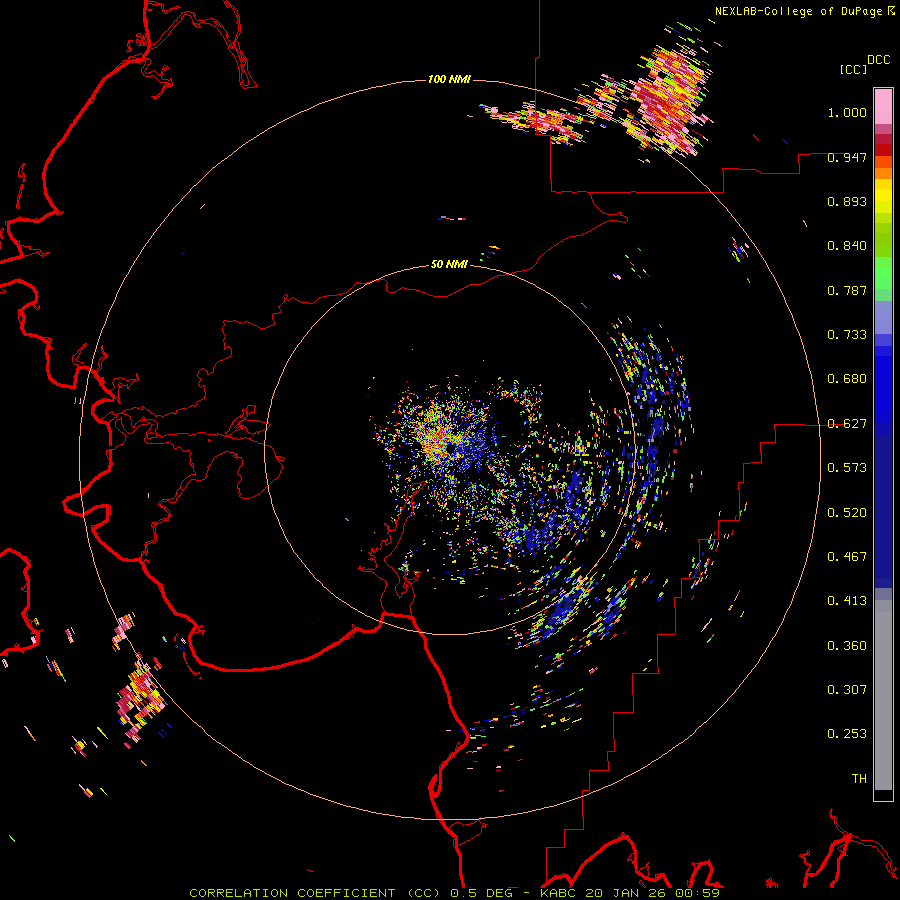This screenshot has height=900, width=900.
Task: Select the 0.787 legend value
Action: pyautogui.click(x=847, y=290)
